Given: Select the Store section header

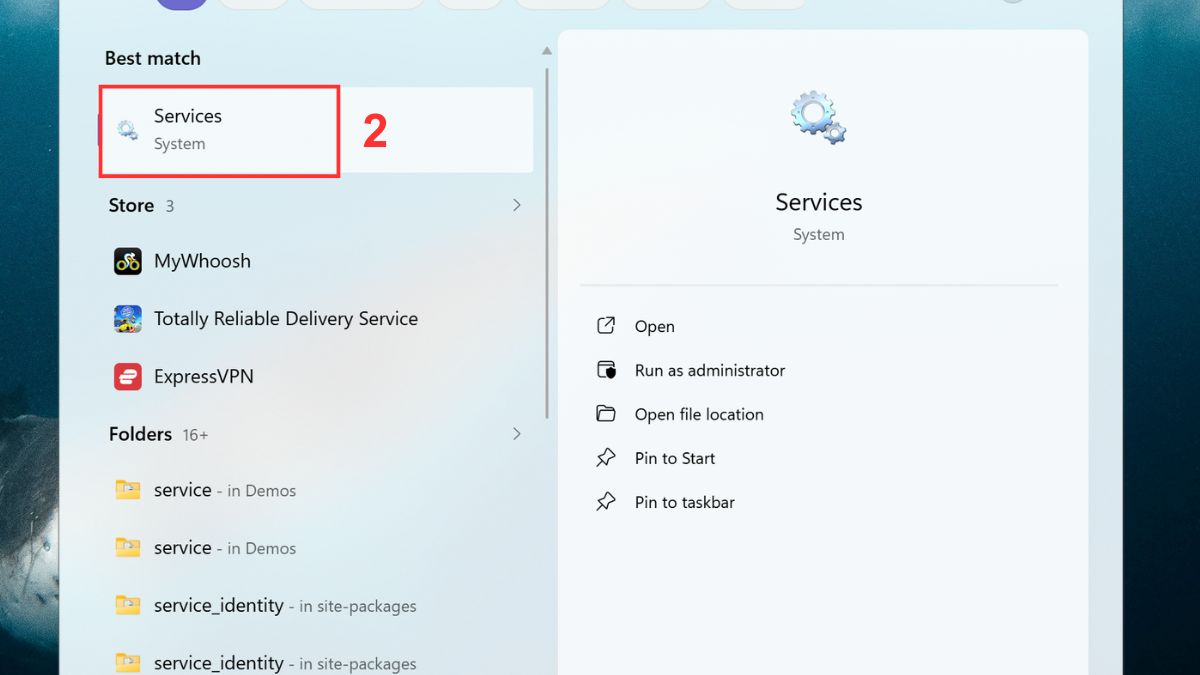Looking at the screenshot, I should [131, 205].
